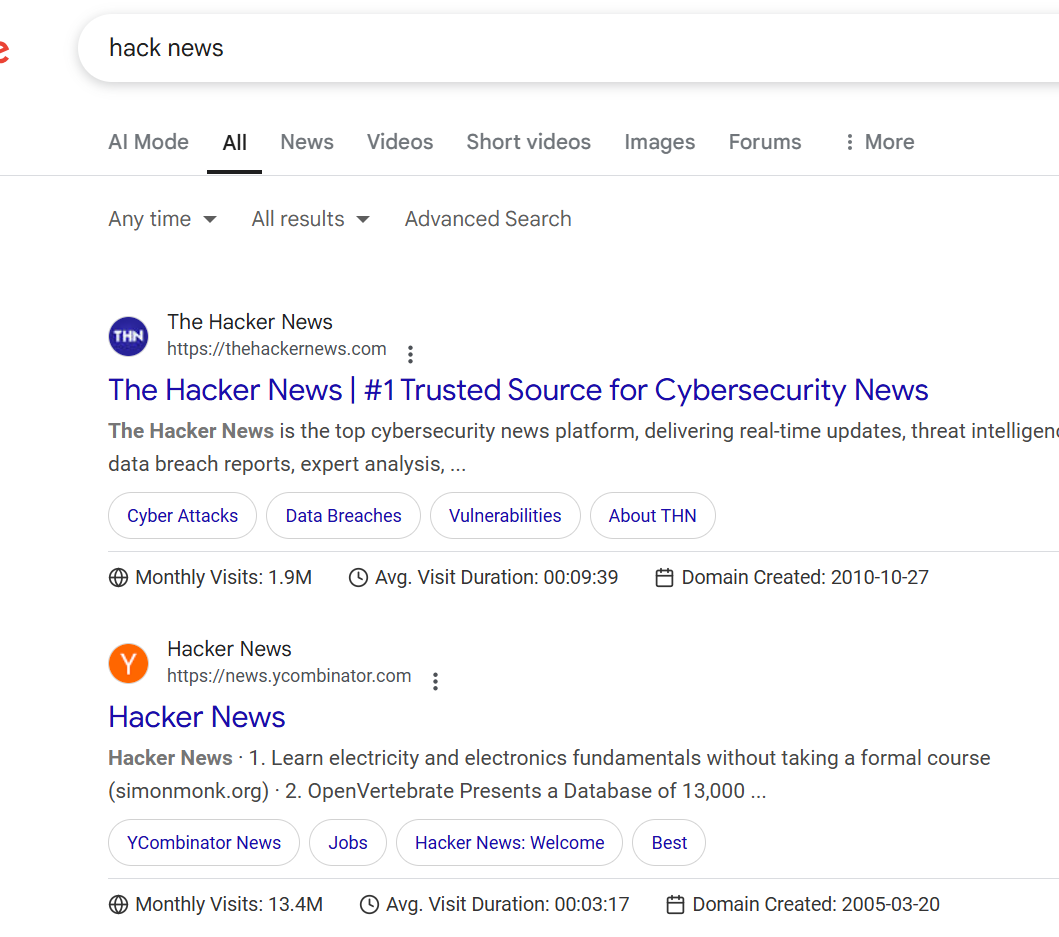The width and height of the screenshot is (1059, 937).
Task: Click the snippet starting 'The Hacker News is the top'
Action: (584, 447)
